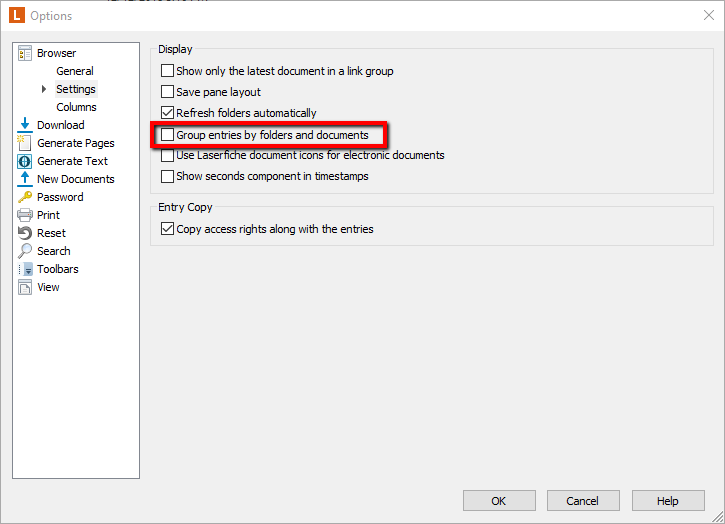Click the Reset undo arrow icon

(x=25, y=233)
